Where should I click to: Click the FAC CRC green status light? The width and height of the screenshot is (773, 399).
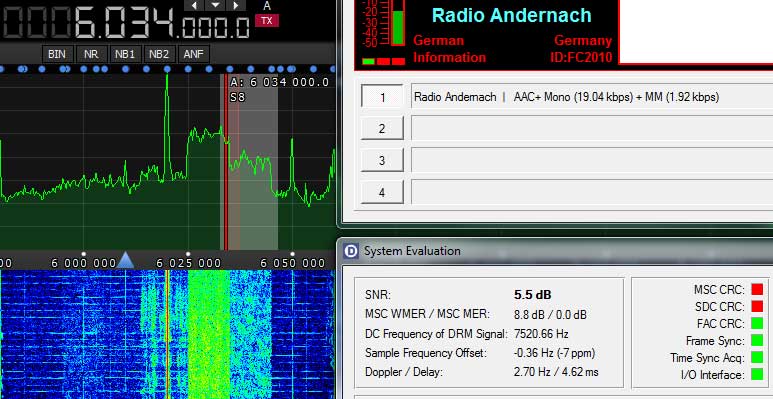(757, 324)
